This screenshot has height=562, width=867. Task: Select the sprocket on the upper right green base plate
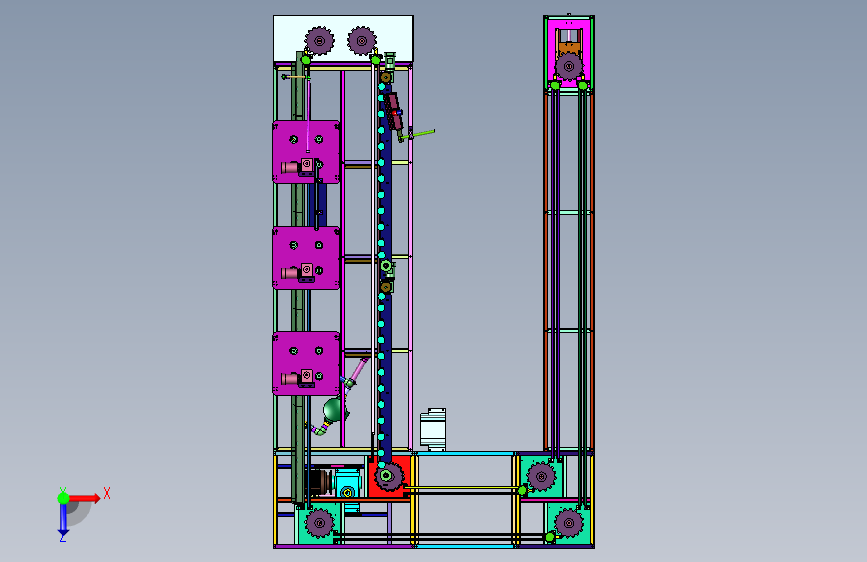(541, 476)
